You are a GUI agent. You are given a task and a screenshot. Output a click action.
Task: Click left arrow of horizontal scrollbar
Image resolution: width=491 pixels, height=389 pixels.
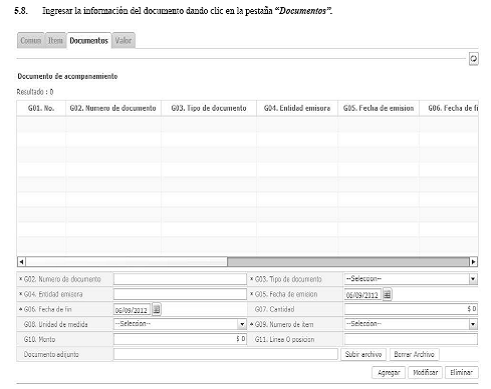[21, 262]
